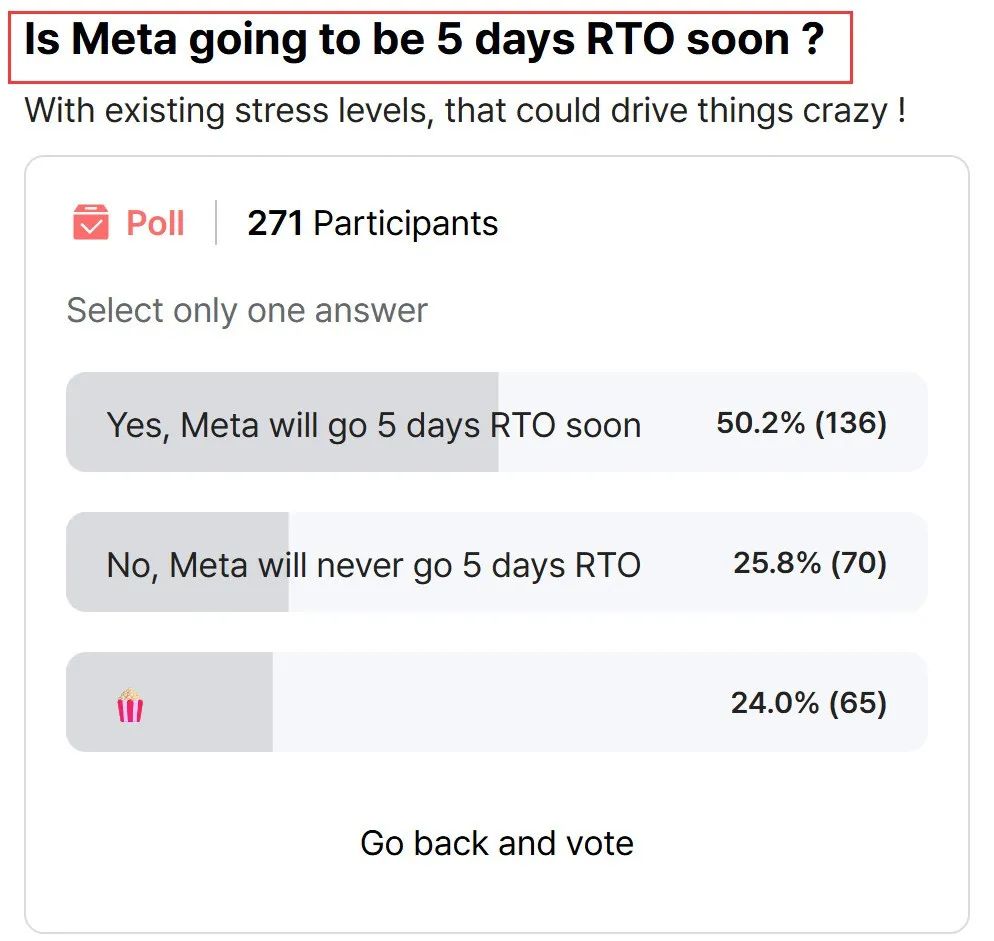The width and height of the screenshot is (994, 941).
Task: Open the post title "Is Meta going to be 5 days RTO soon ?"
Action: click(424, 39)
